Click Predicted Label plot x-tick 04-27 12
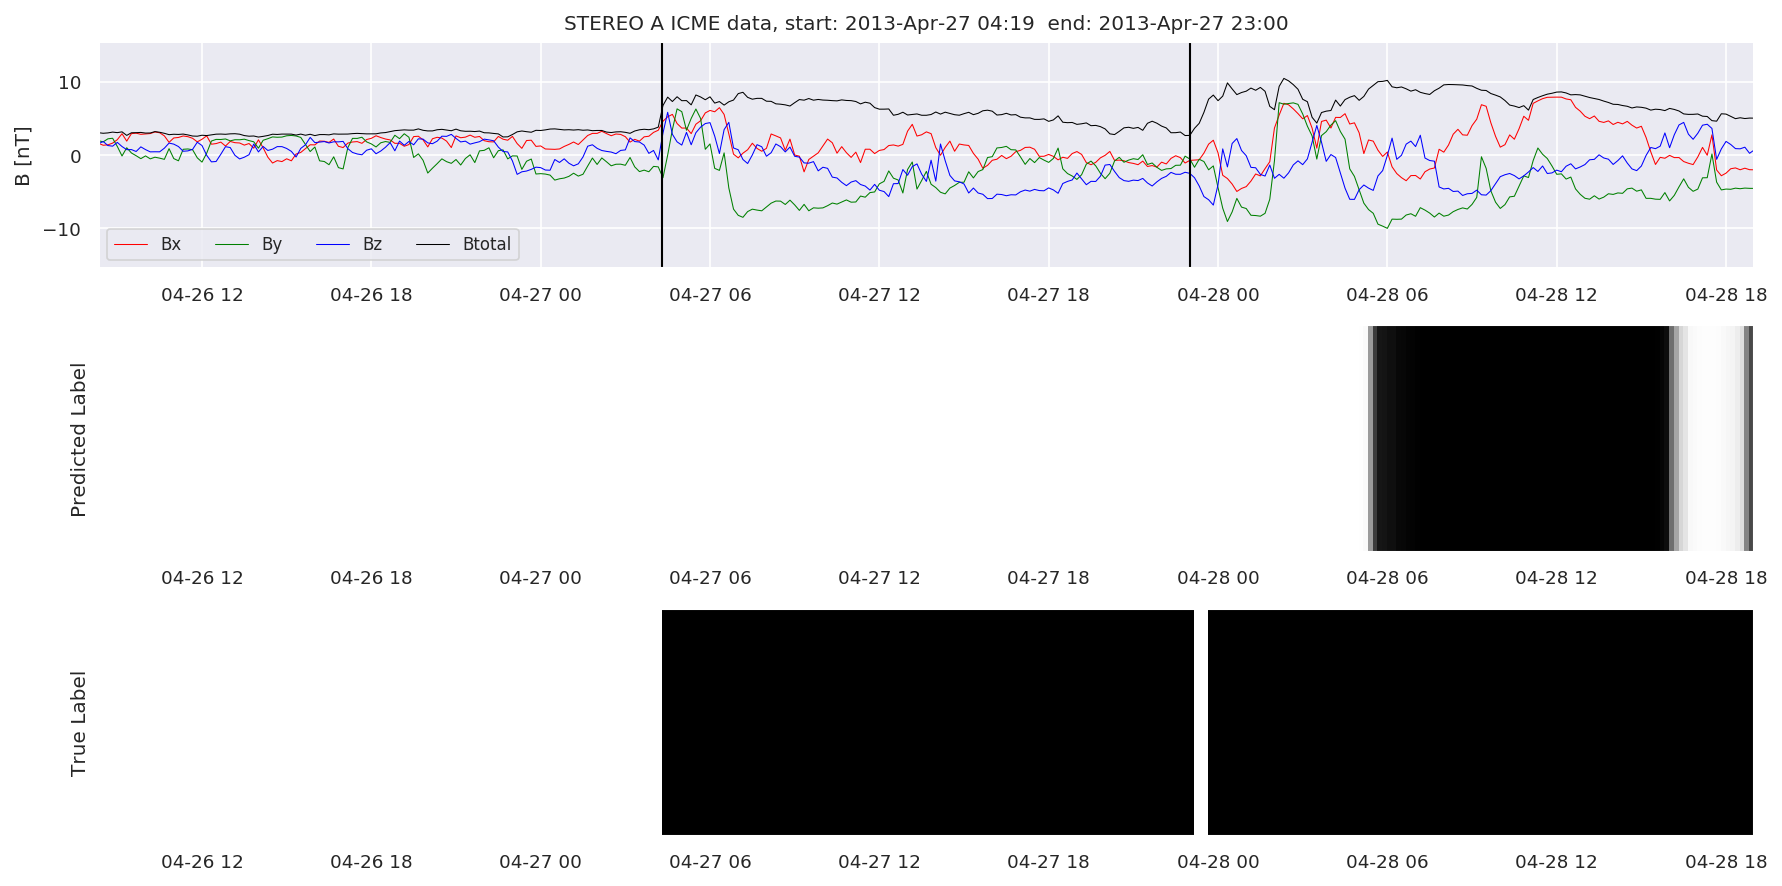1782x886 pixels. [x=879, y=578]
